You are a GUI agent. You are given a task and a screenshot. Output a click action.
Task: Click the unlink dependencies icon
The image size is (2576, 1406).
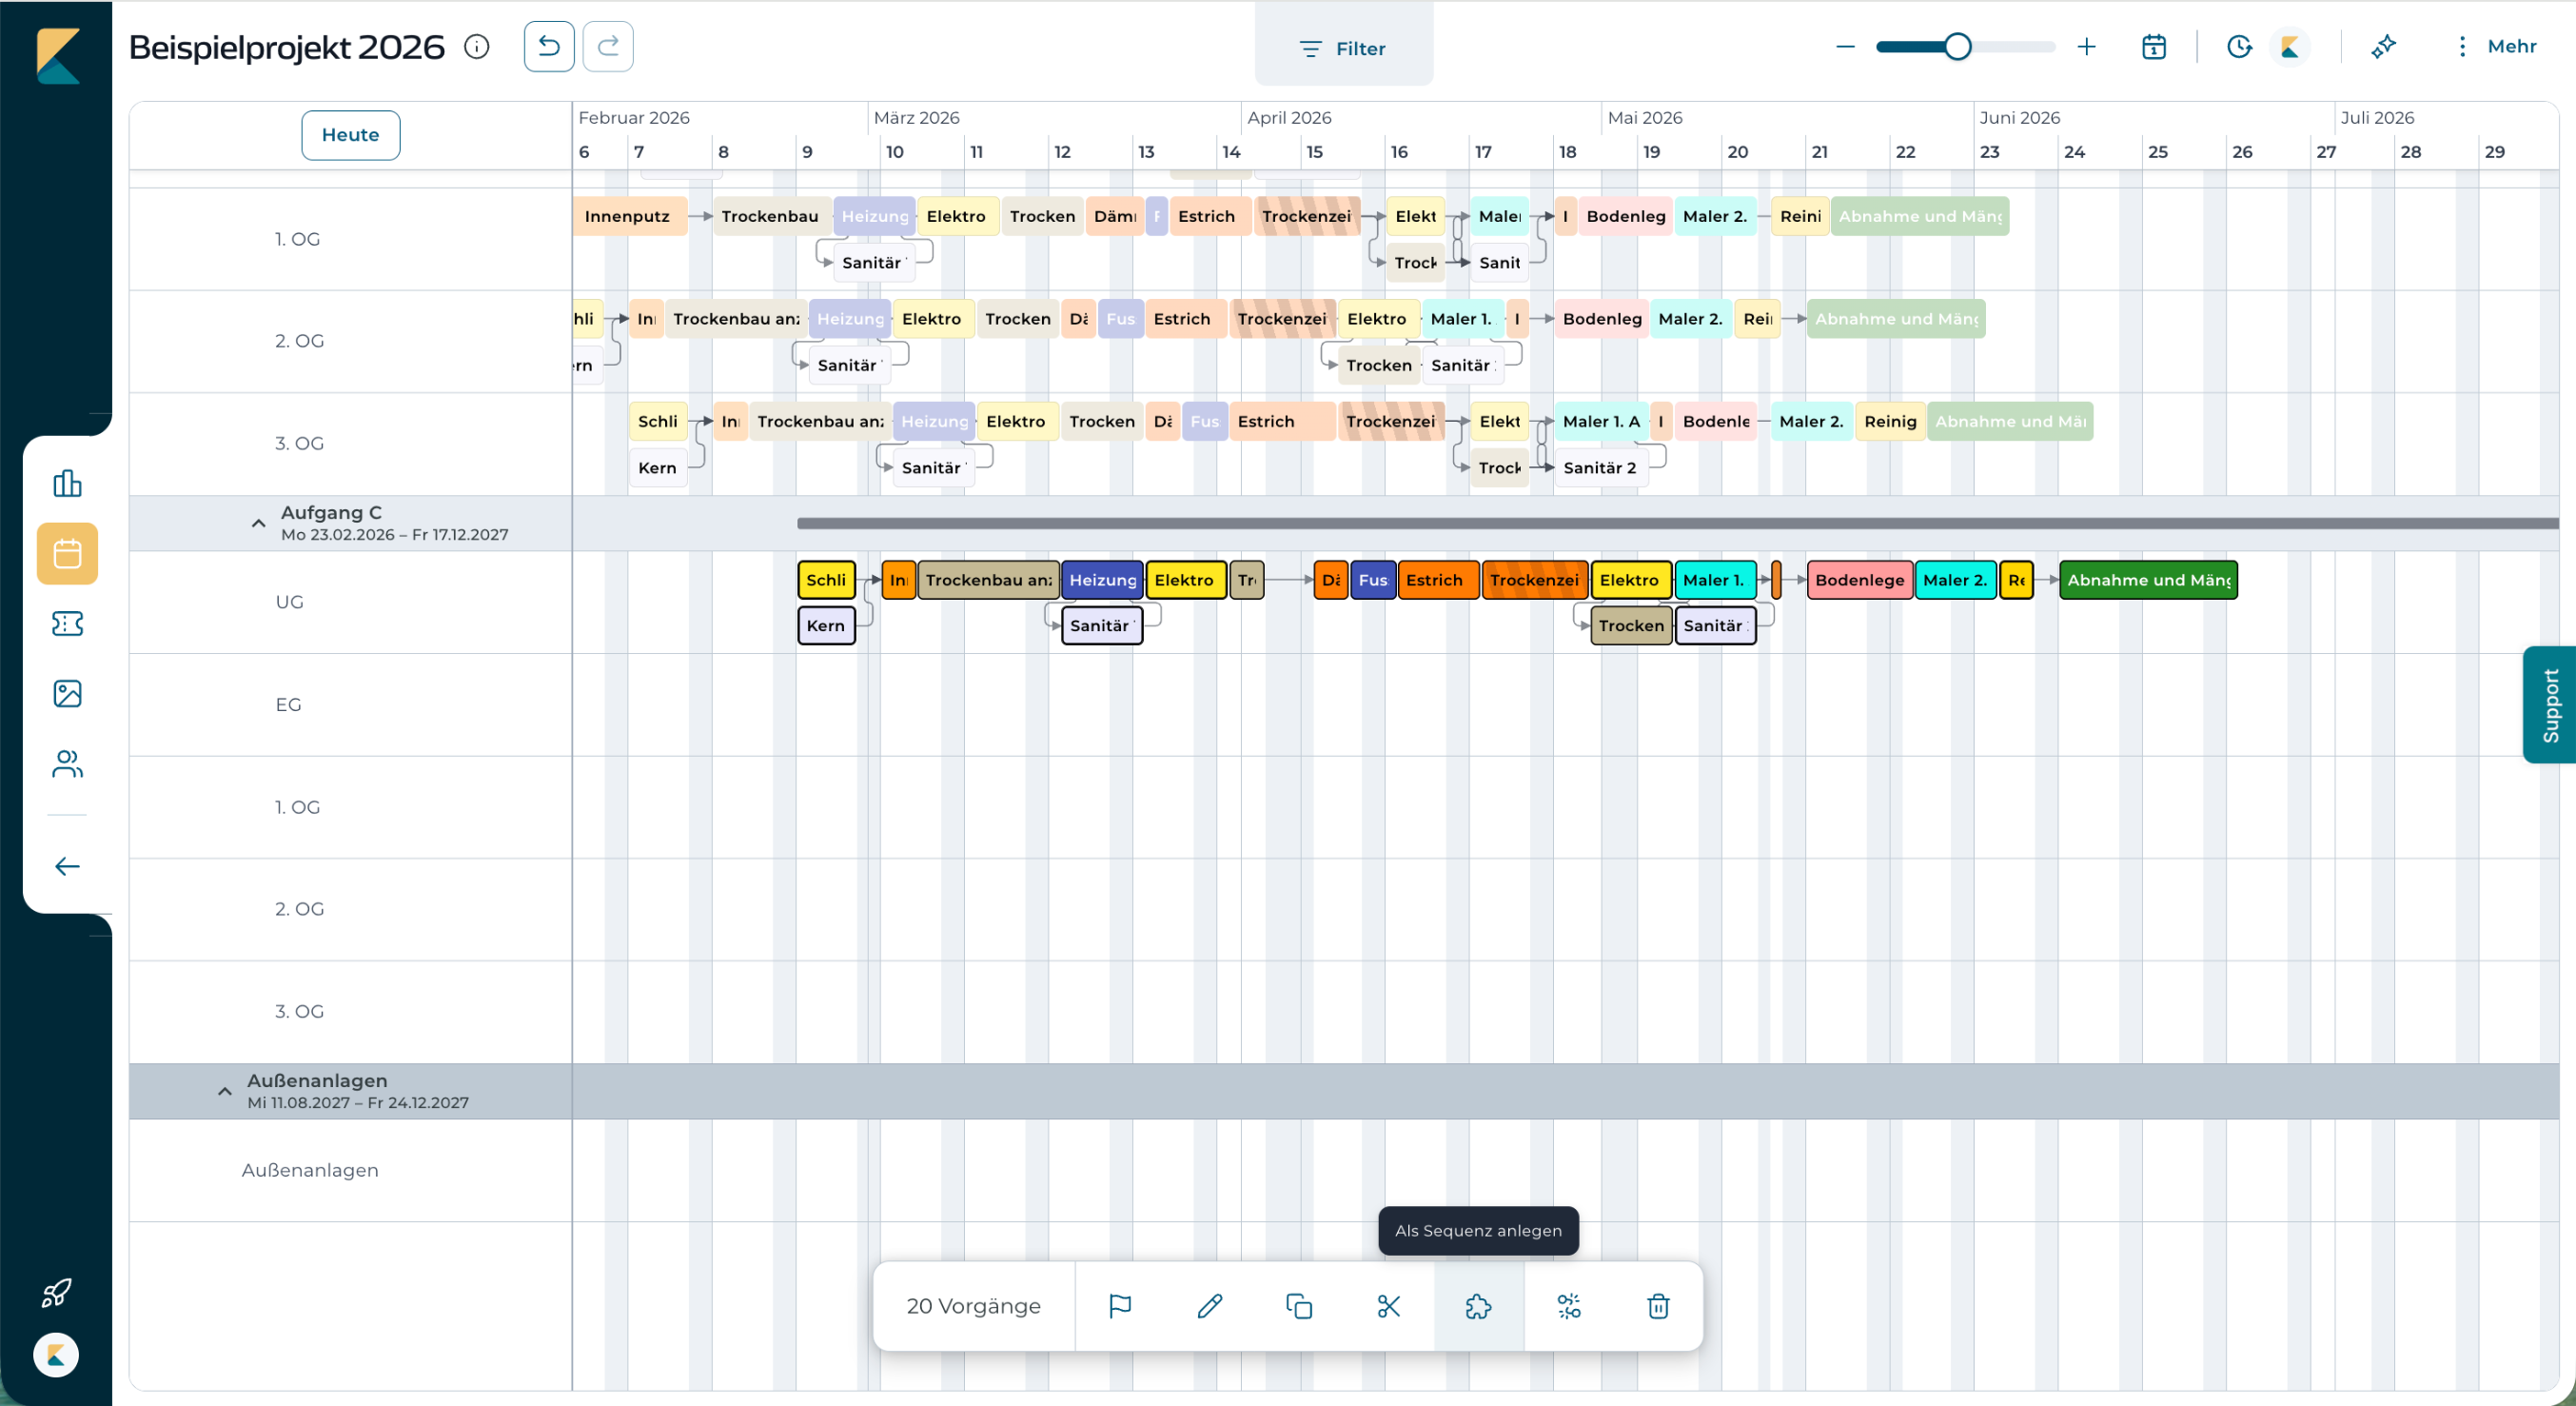pos(1568,1306)
